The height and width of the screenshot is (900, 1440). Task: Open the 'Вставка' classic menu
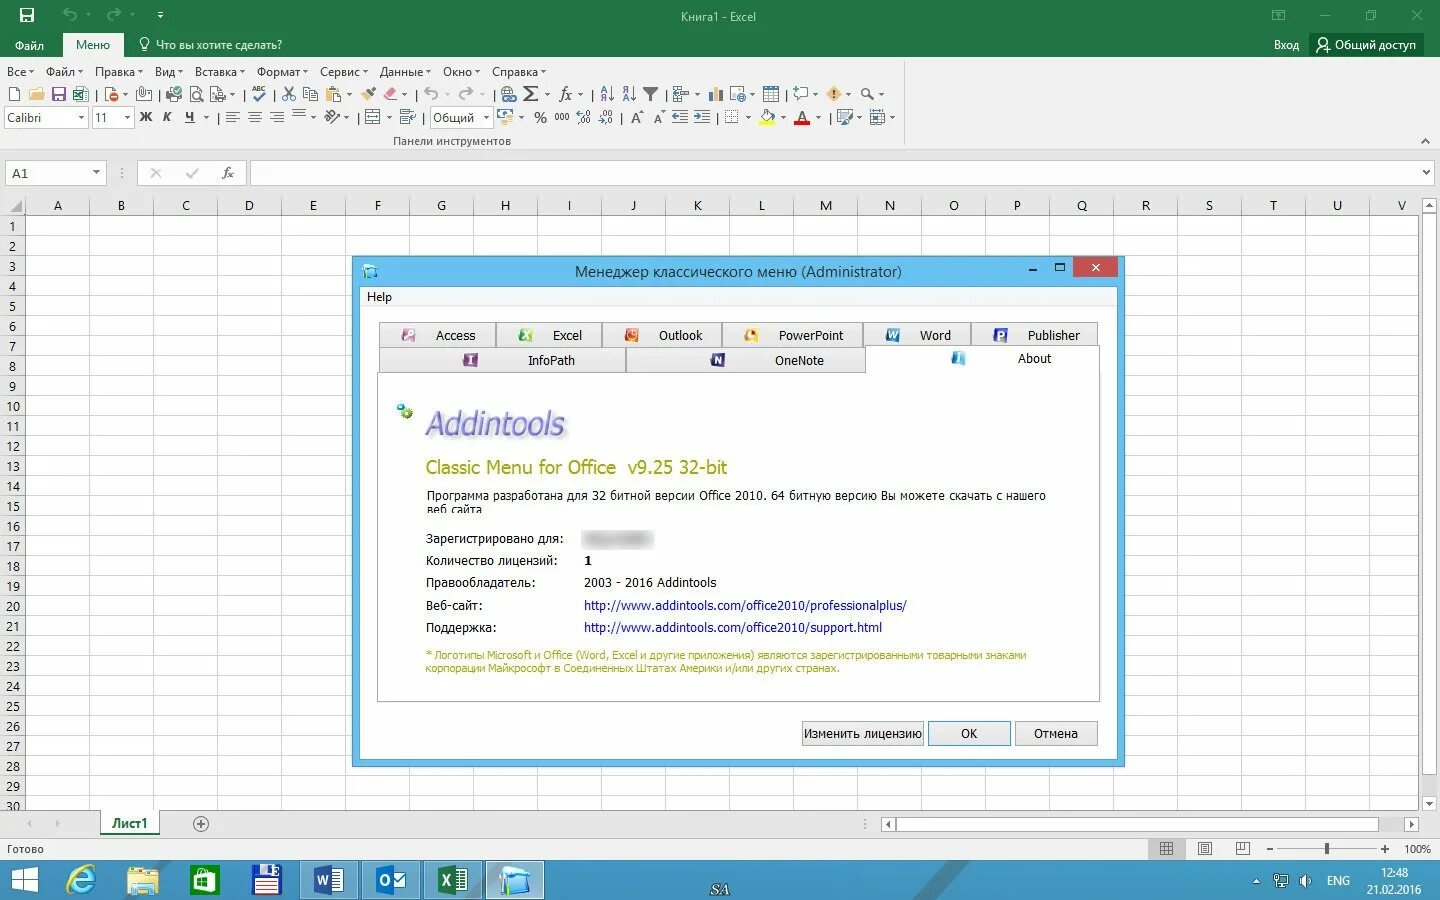click(x=219, y=72)
